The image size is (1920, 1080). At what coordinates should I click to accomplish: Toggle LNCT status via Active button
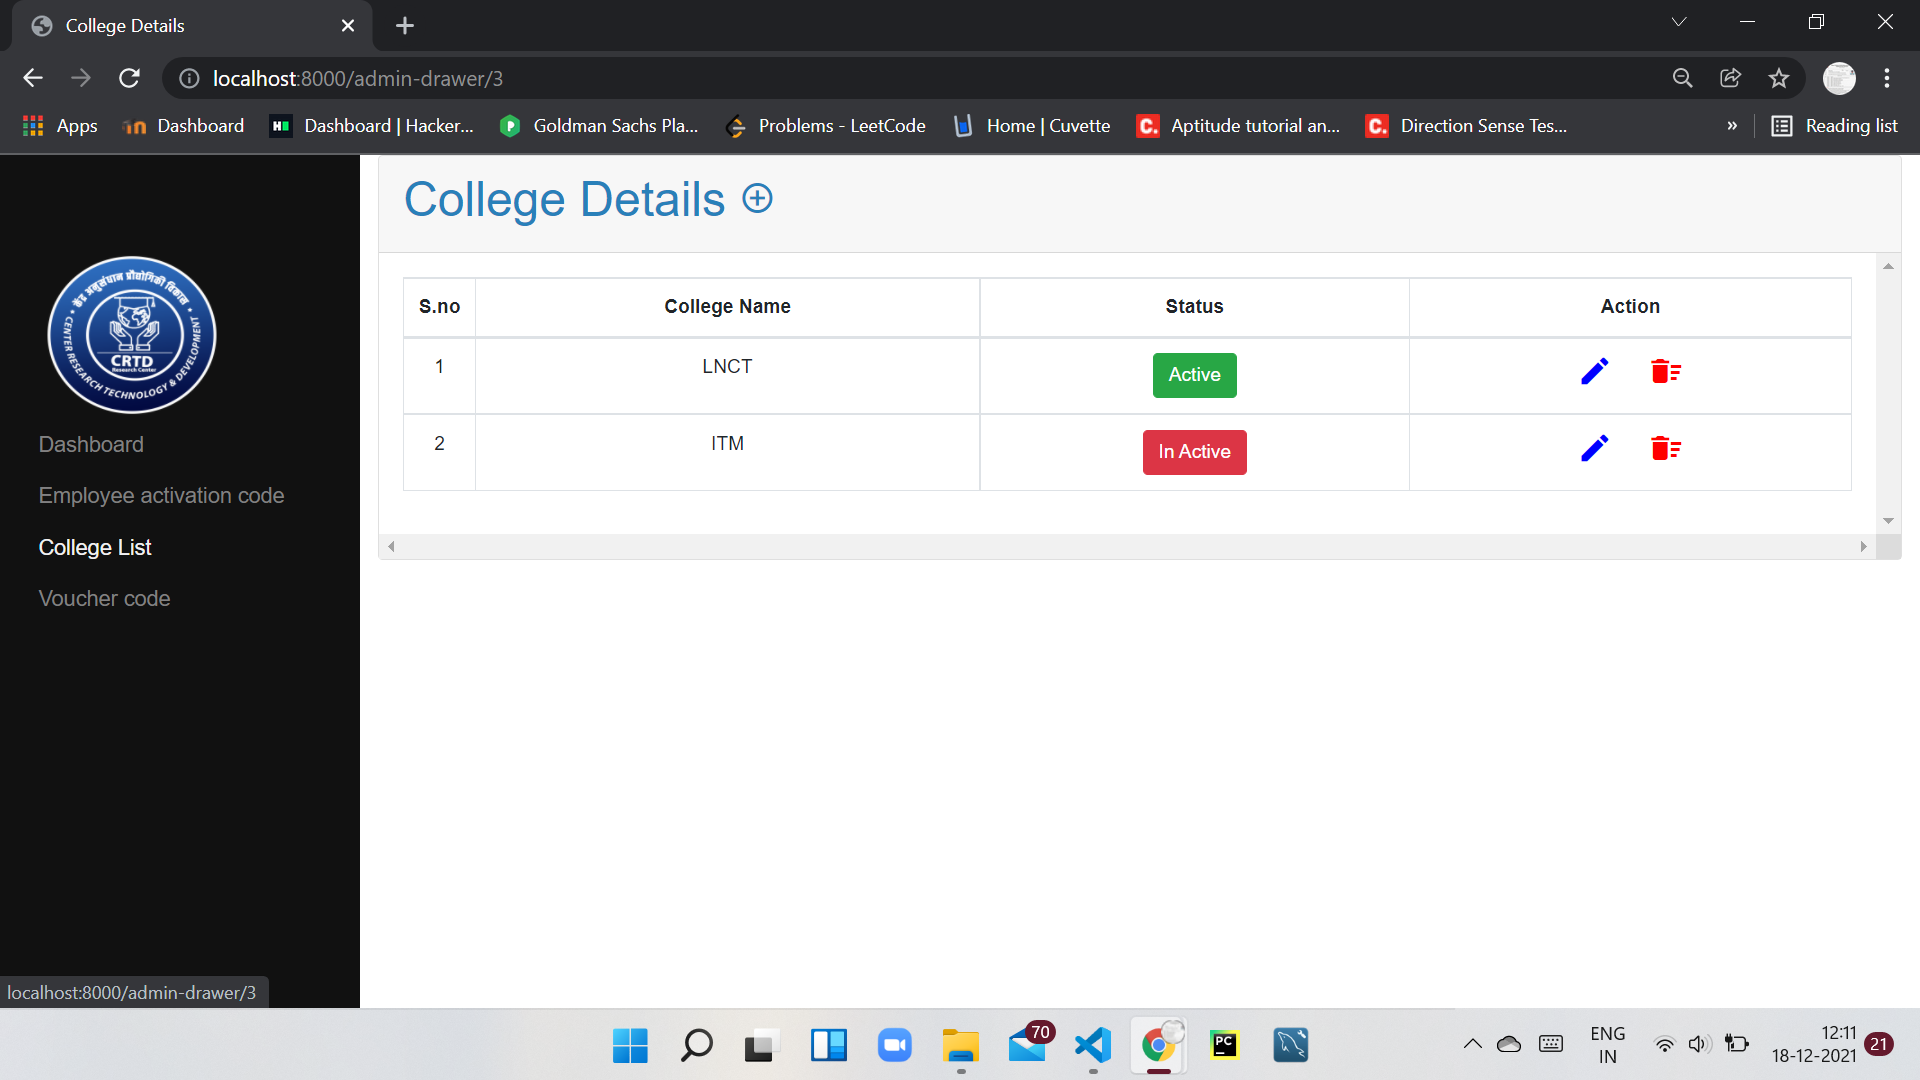1194,375
